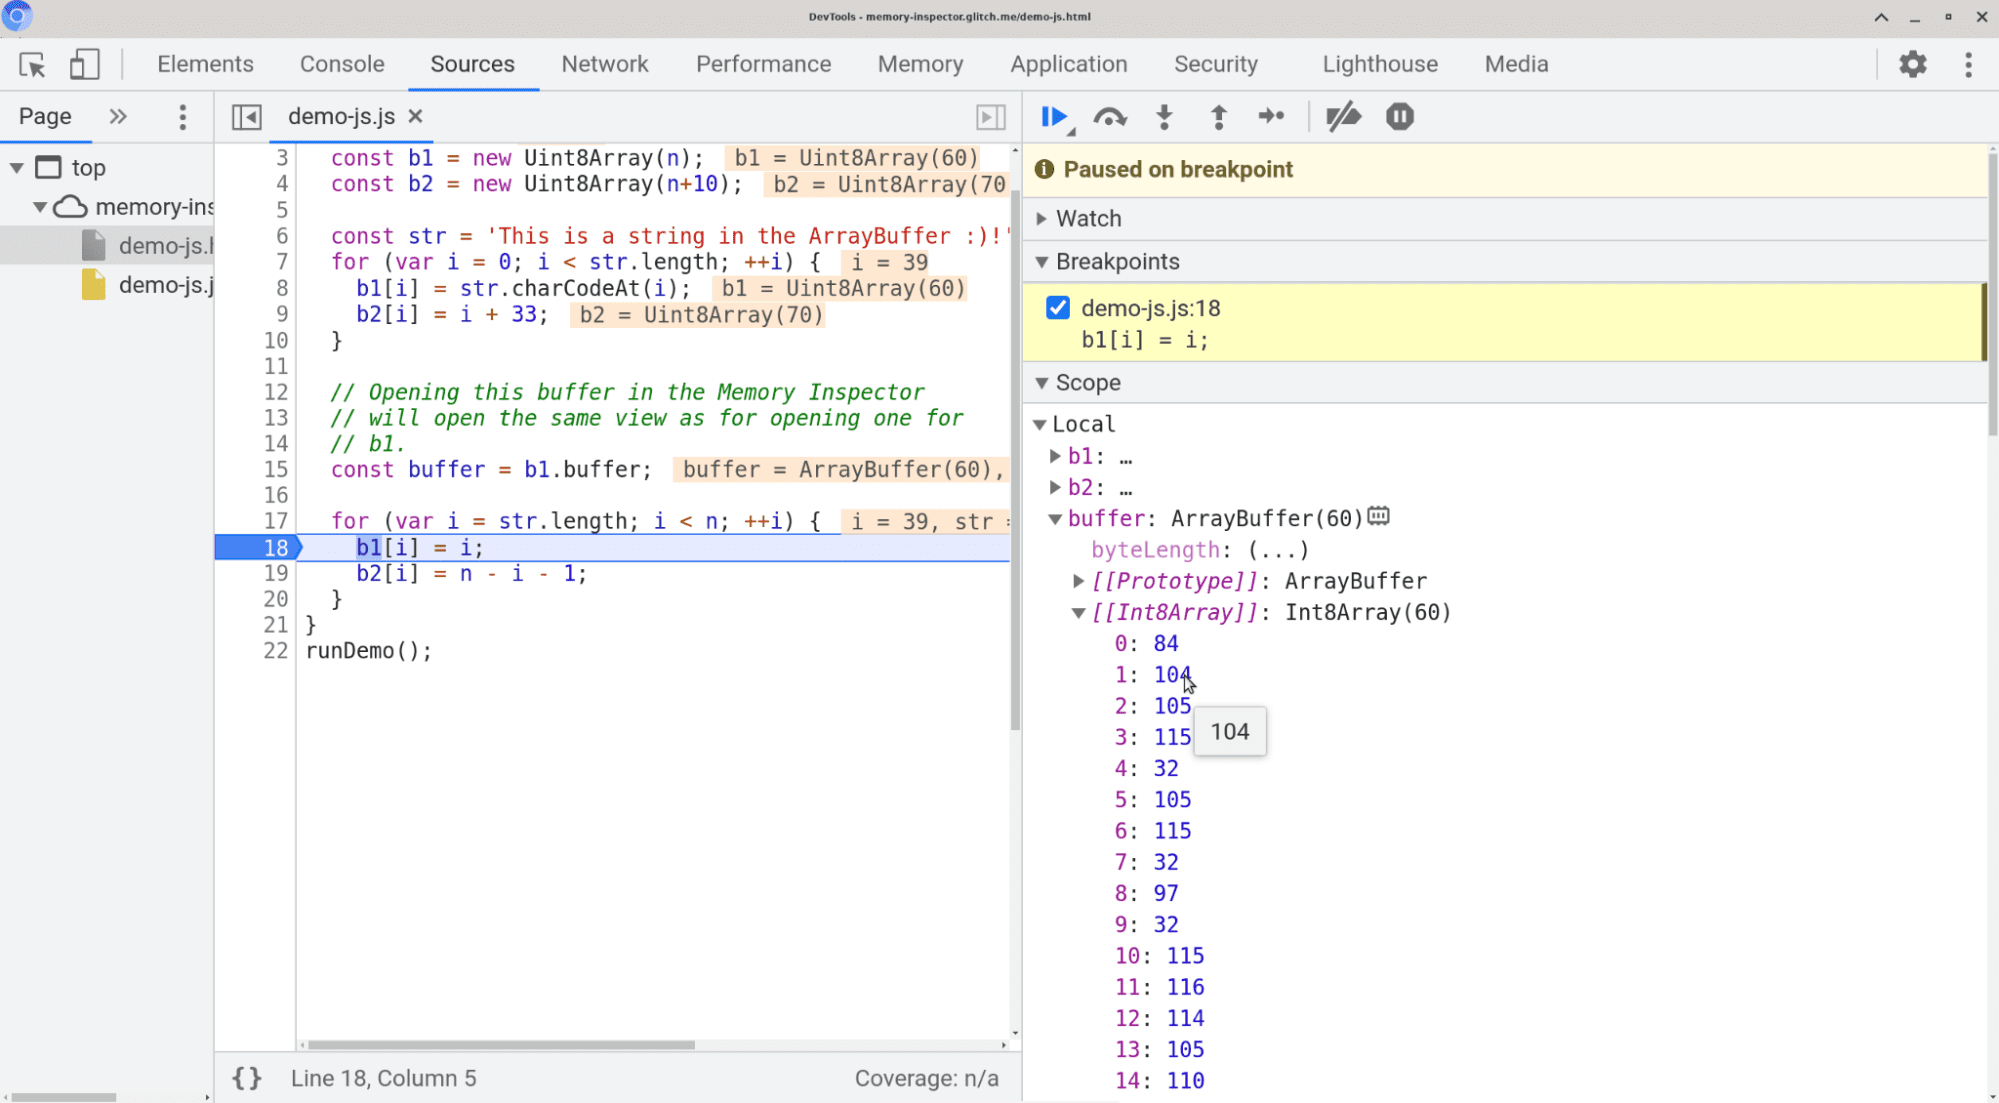Toggle the breakpoint on demo-js.js:18
The width and height of the screenshot is (1999, 1103).
[1059, 307]
